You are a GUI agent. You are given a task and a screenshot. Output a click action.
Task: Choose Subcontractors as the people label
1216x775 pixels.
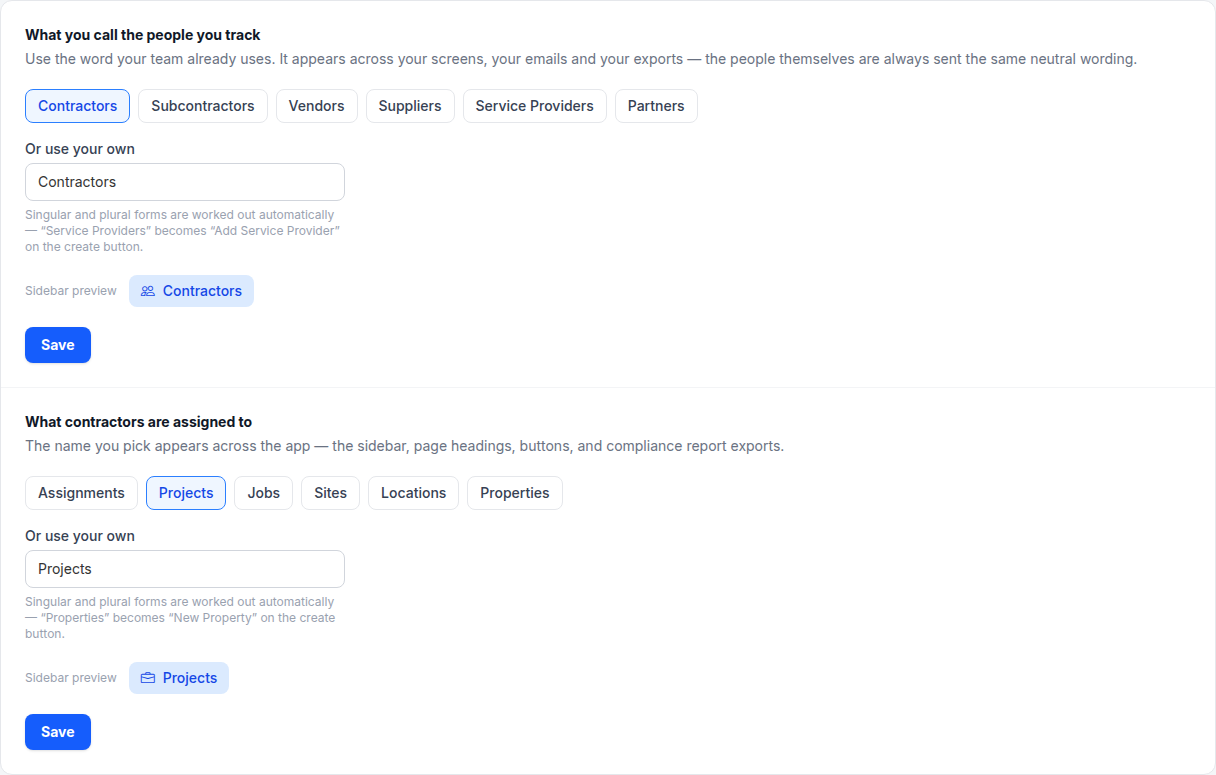(203, 106)
